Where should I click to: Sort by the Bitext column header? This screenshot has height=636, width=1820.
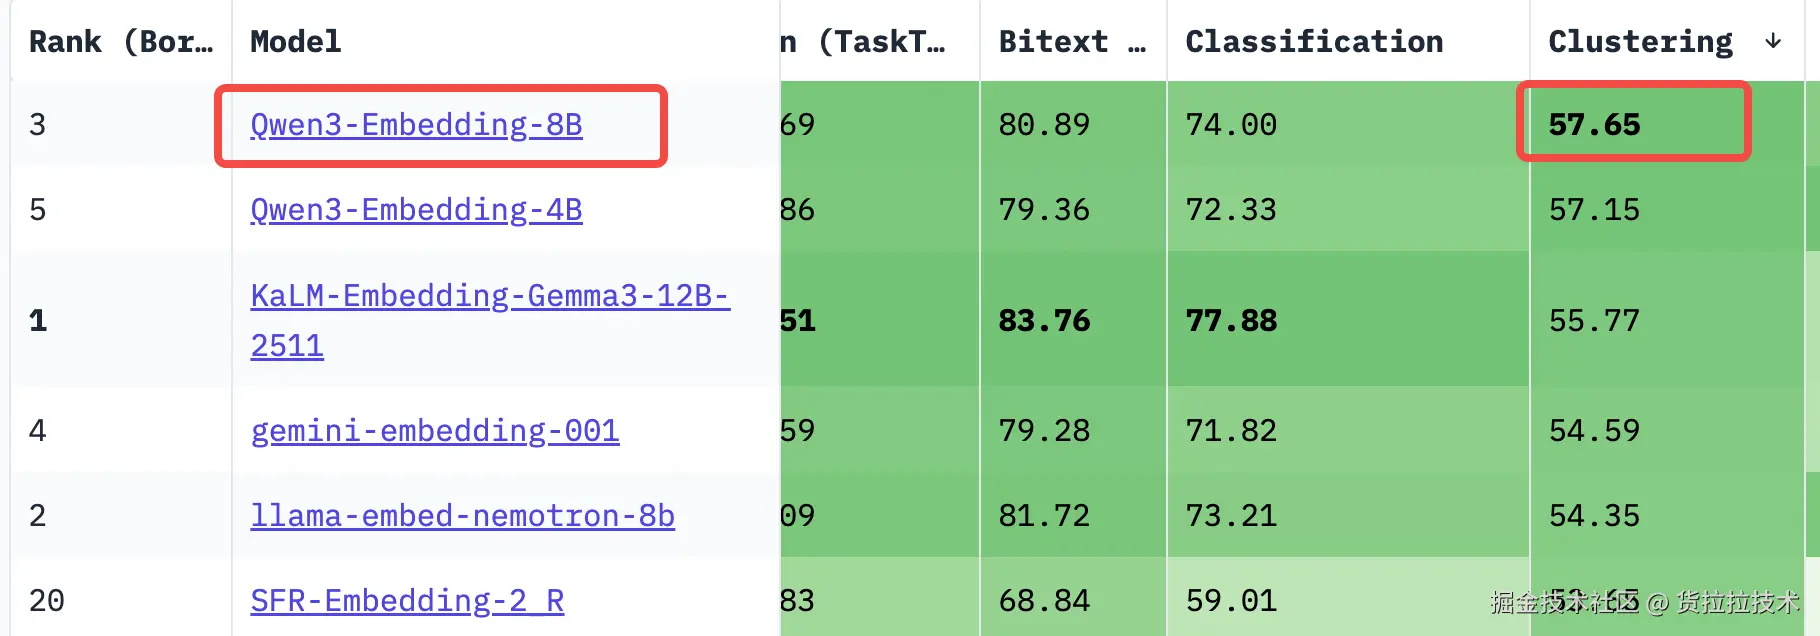coord(1053,42)
